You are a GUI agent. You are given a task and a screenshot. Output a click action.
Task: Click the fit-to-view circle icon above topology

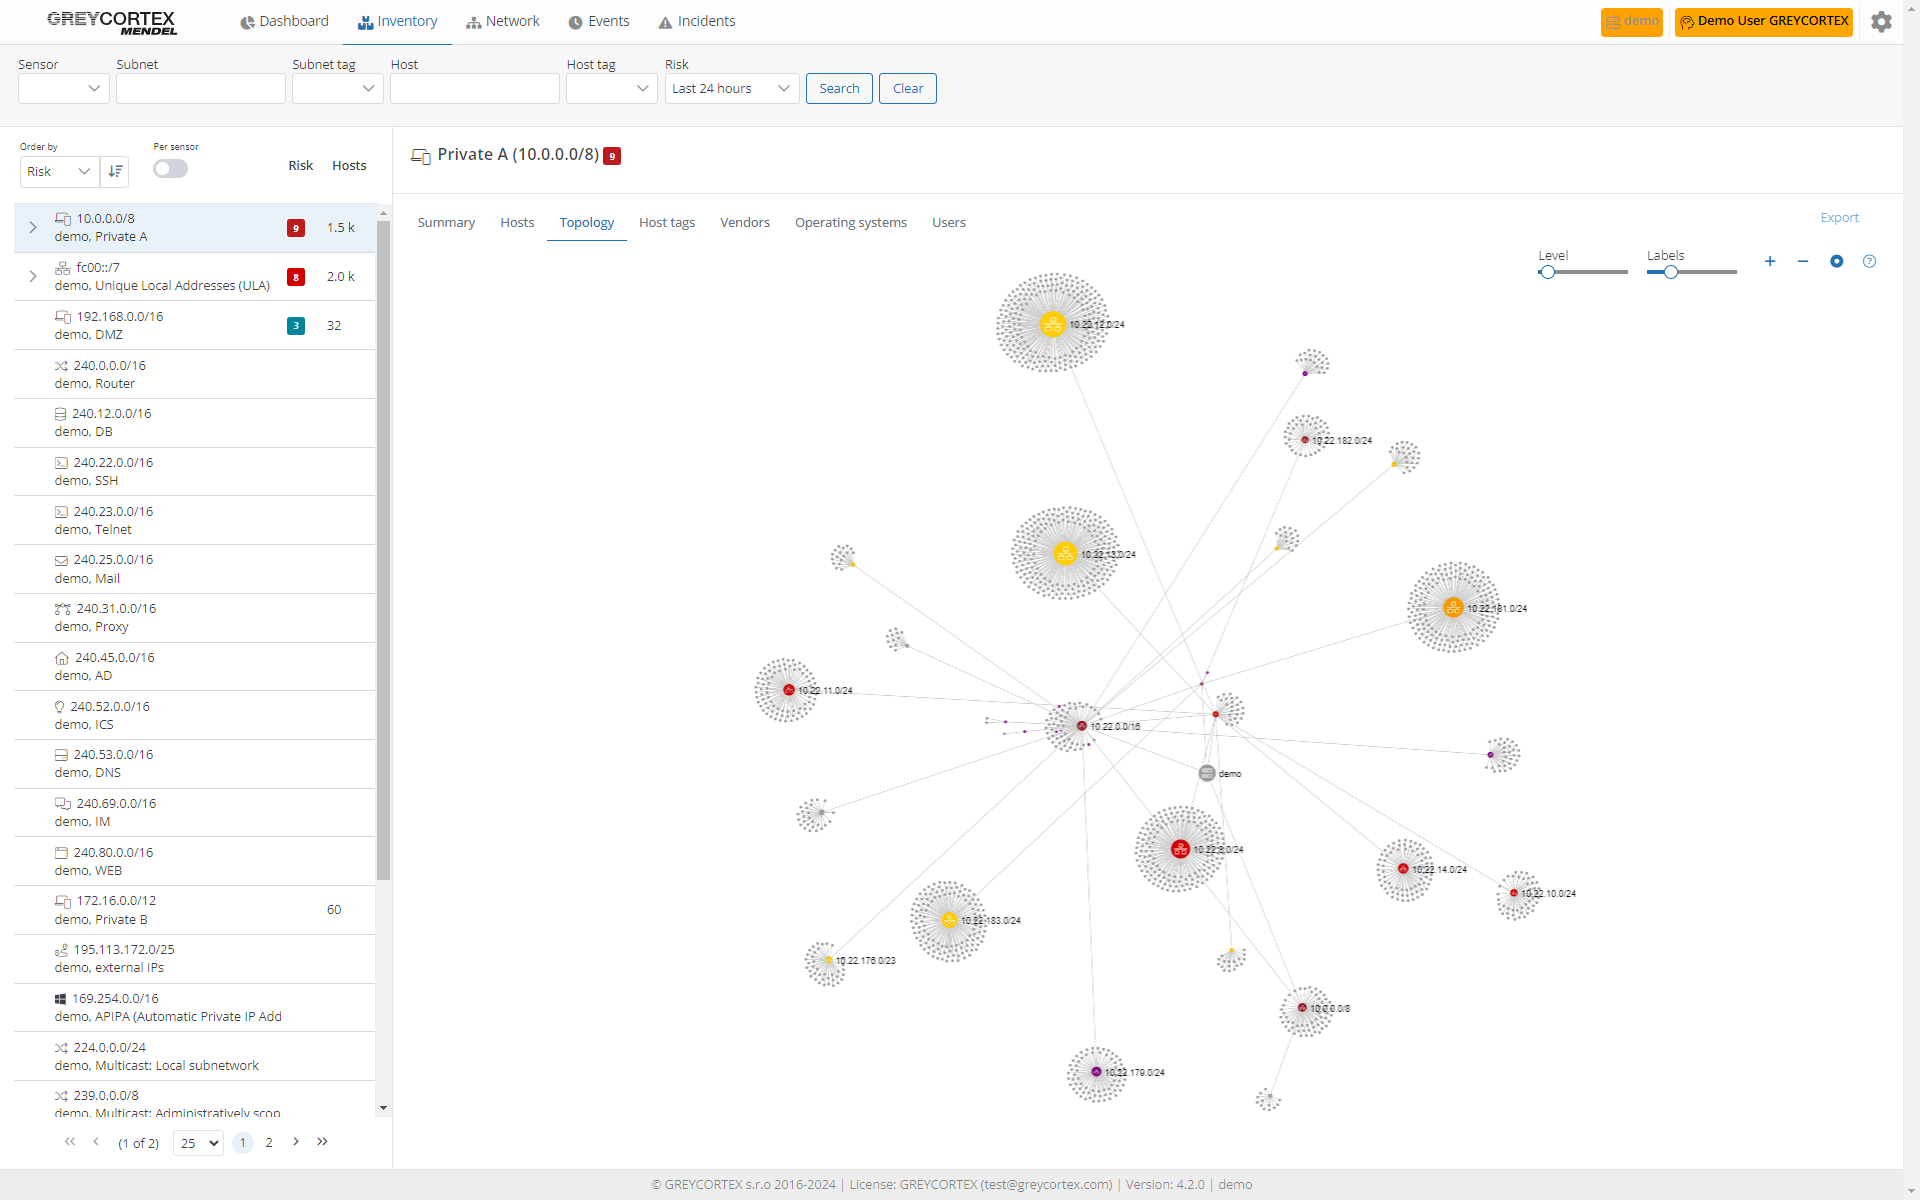[1836, 261]
